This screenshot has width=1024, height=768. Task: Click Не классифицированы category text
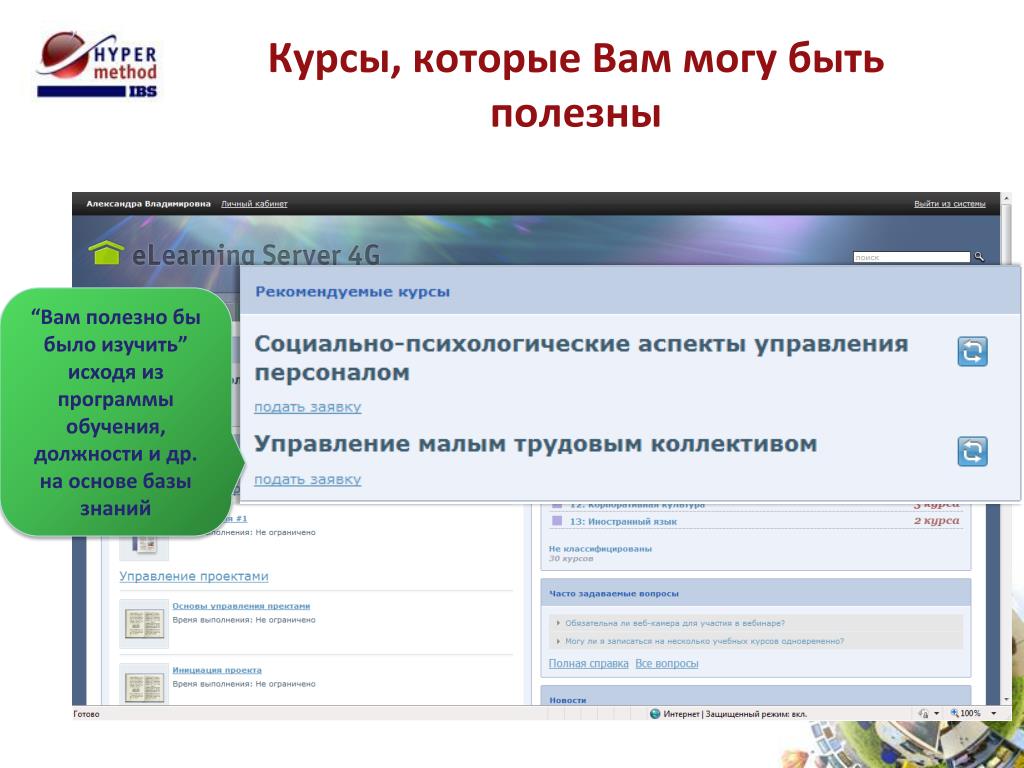[x=600, y=549]
